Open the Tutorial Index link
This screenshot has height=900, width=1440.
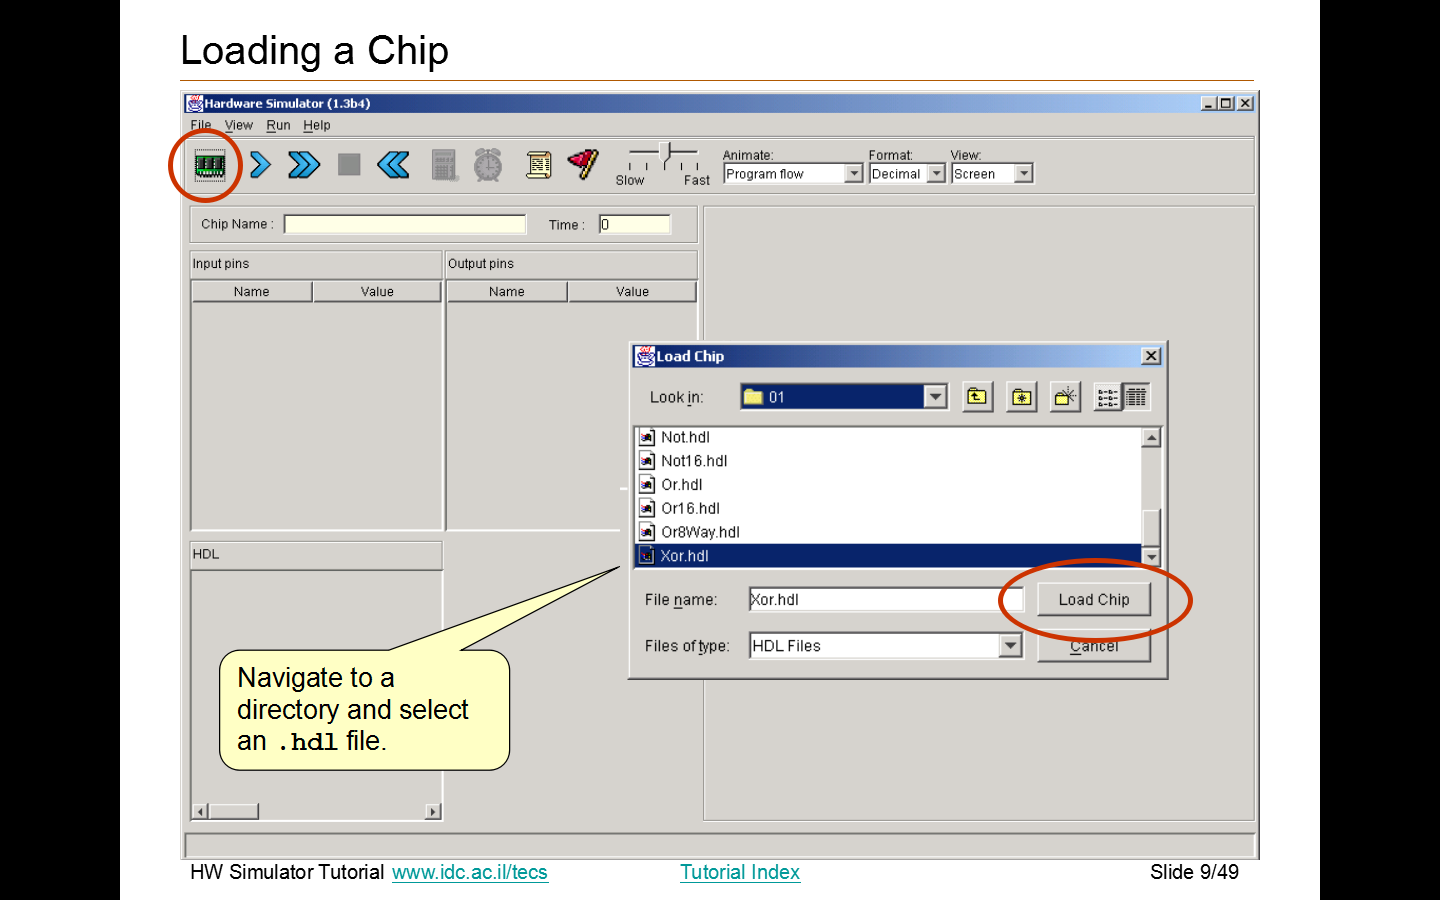click(740, 872)
